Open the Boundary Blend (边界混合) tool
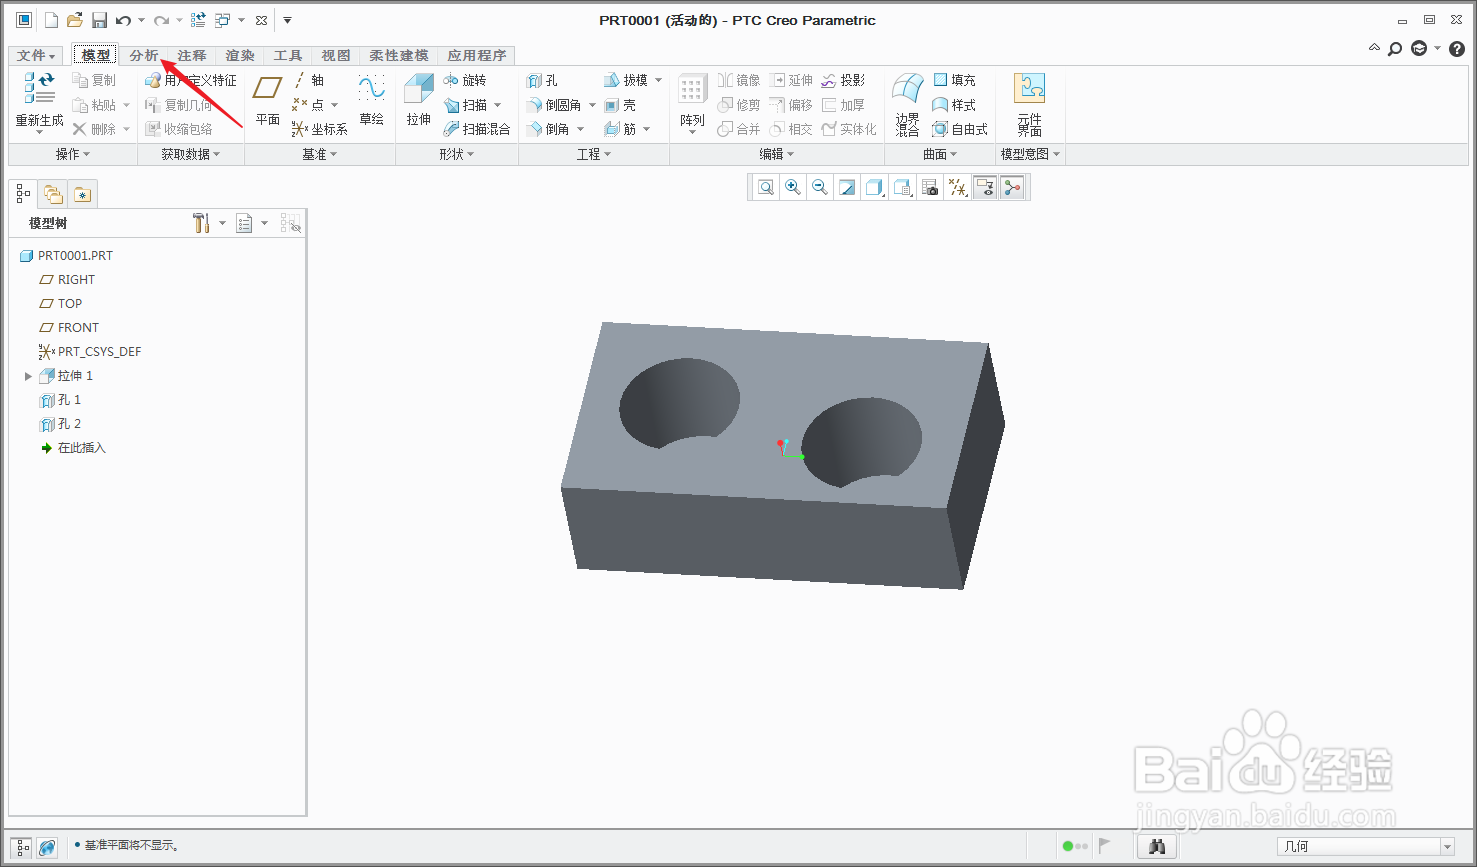Image resolution: width=1477 pixels, height=867 pixels. [907, 104]
